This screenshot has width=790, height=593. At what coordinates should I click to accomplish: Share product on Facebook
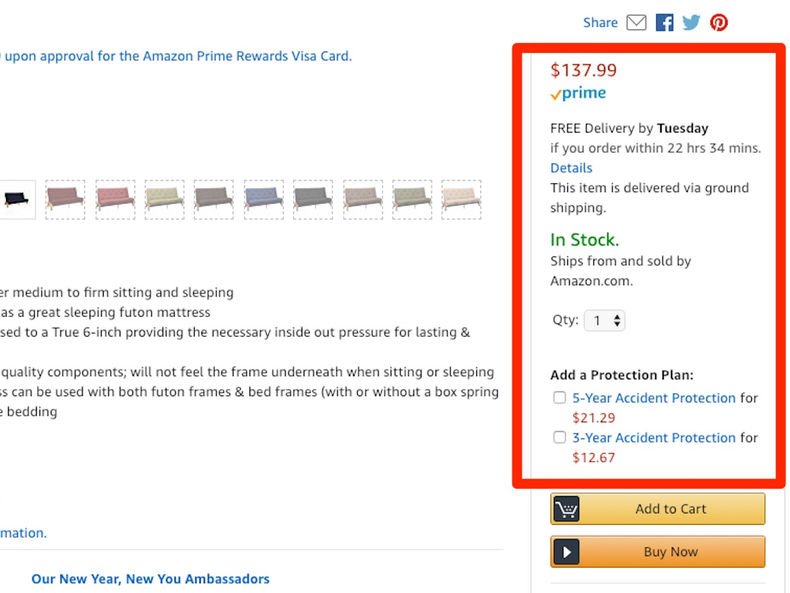(664, 22)
